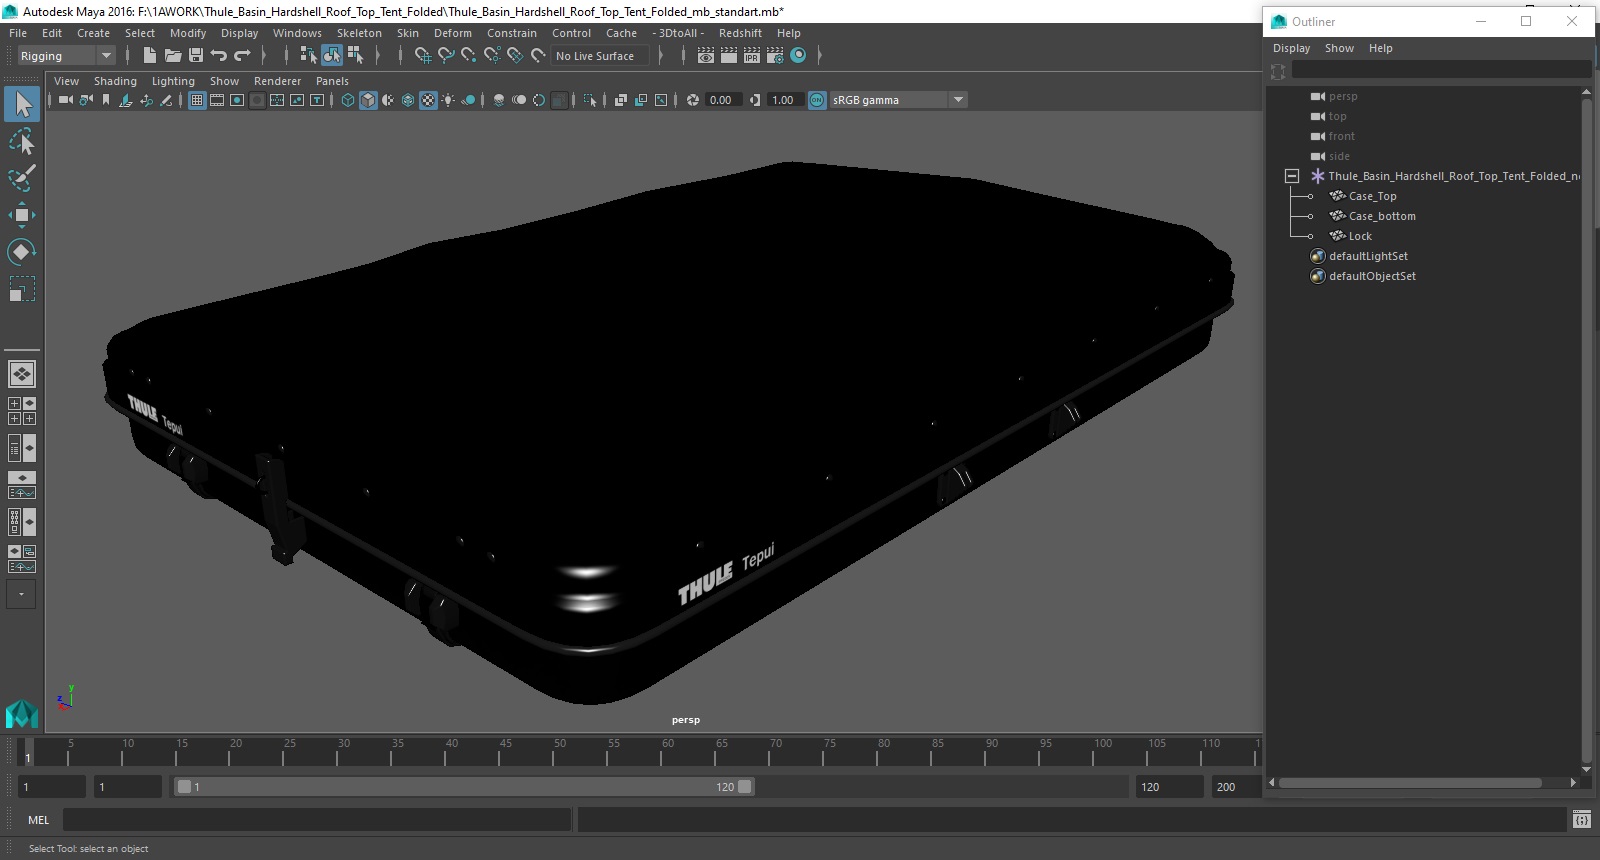The image size is (1600, 860).
Task: Select Case_bottom in the Outliner
Action: pos(1382,216)
